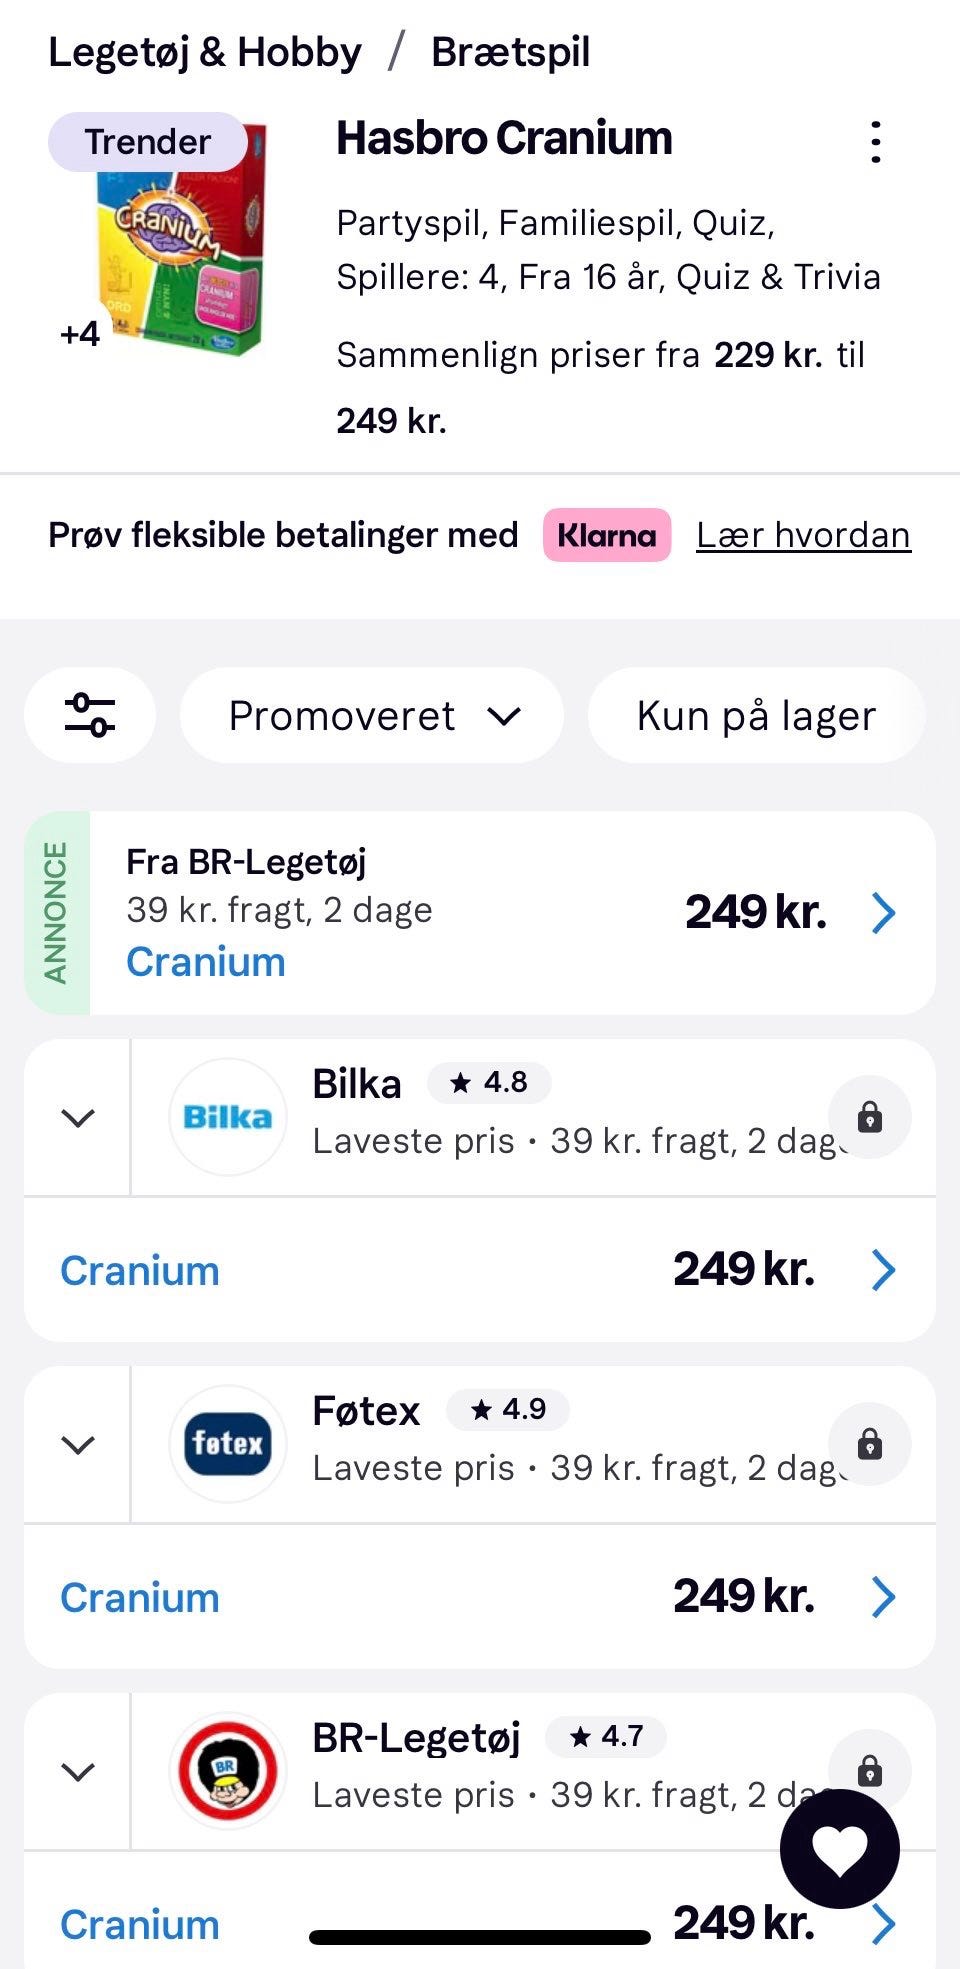Tap the Føtex store logo
This screenshot has height=1969, width=960.
point(228,1444)
